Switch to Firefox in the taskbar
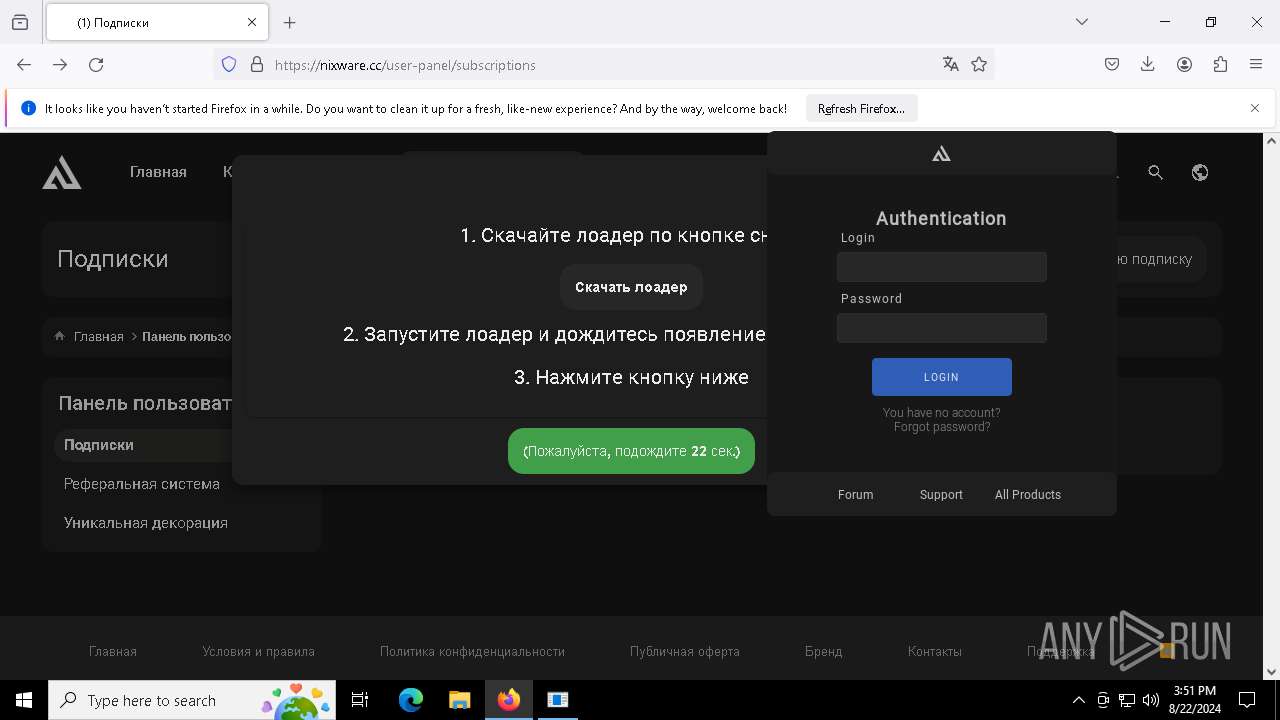1280x720 pixels. pos(509,700)
